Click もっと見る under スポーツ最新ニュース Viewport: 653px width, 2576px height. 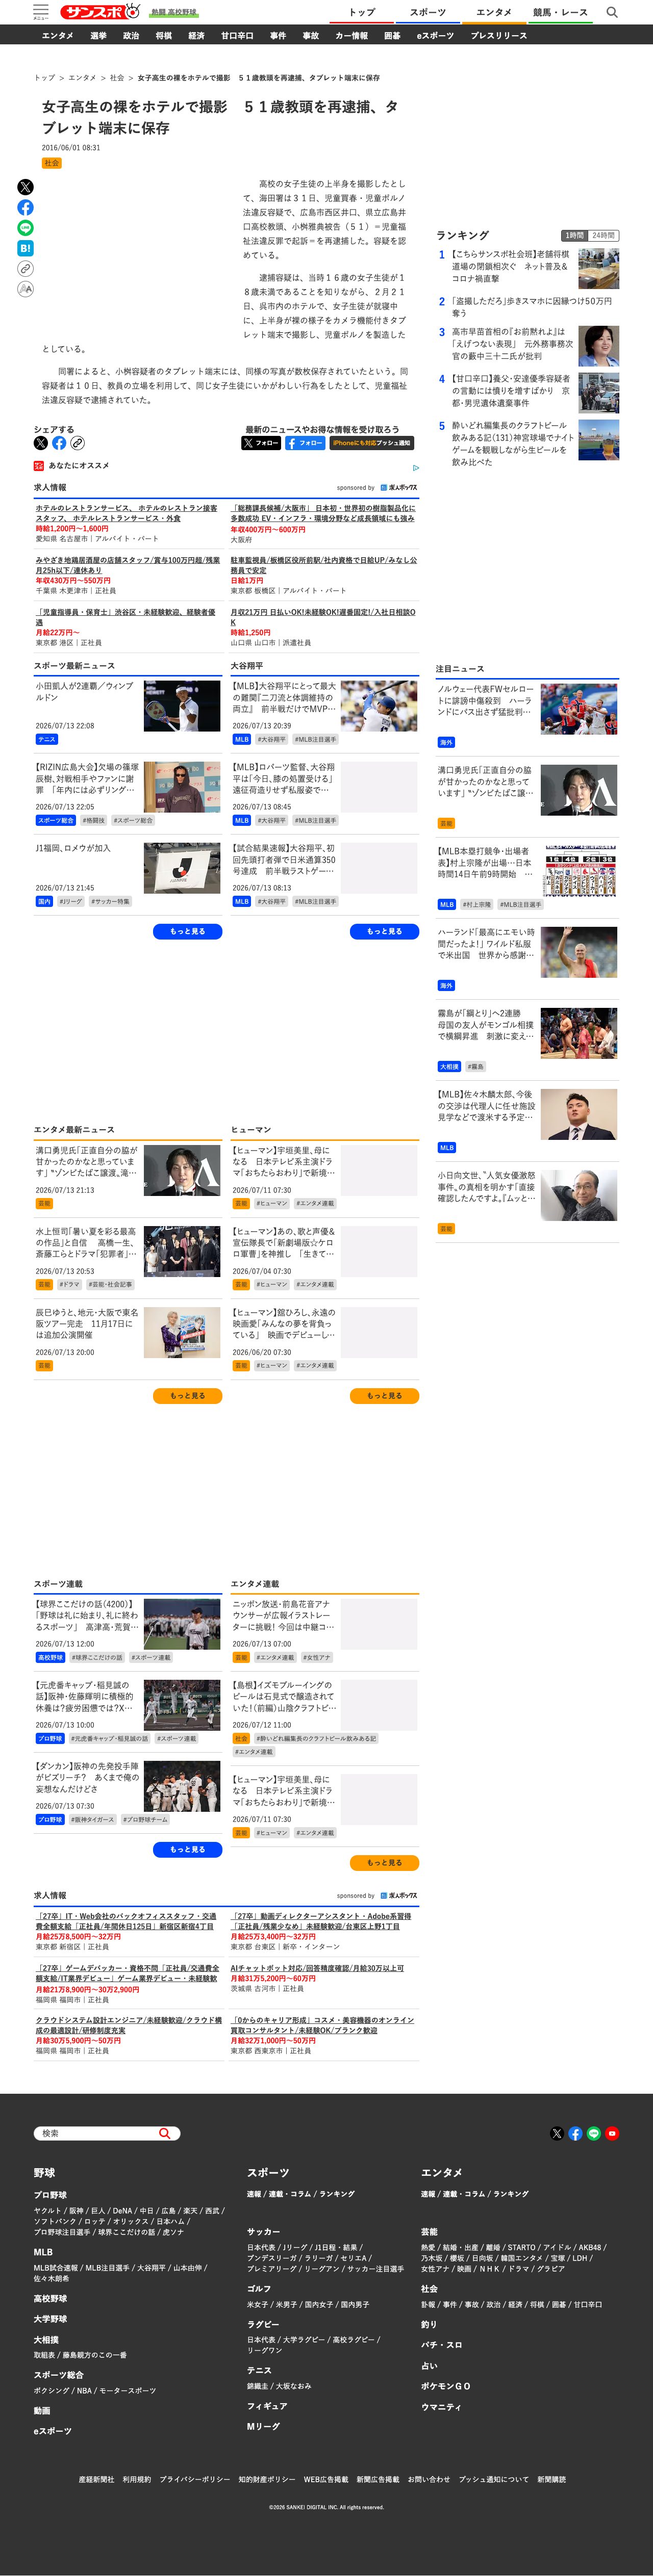tap(187, 931)
